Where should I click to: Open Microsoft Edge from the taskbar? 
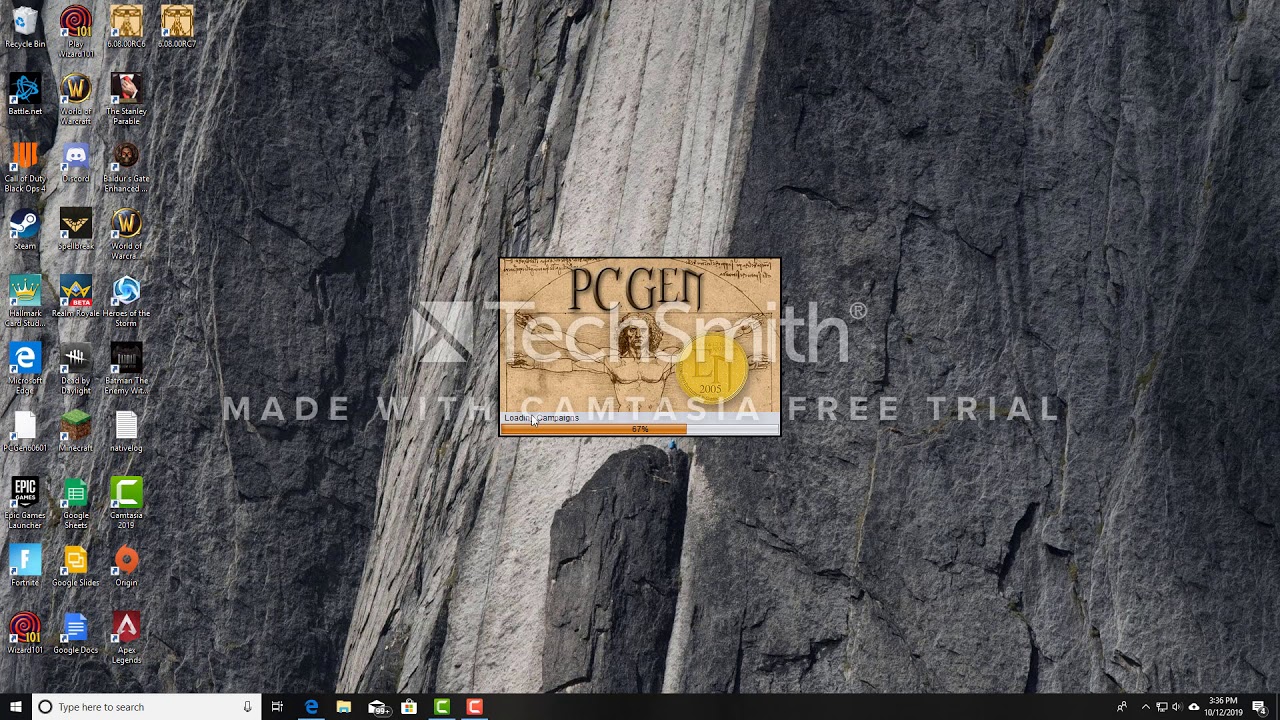(311, 707)
